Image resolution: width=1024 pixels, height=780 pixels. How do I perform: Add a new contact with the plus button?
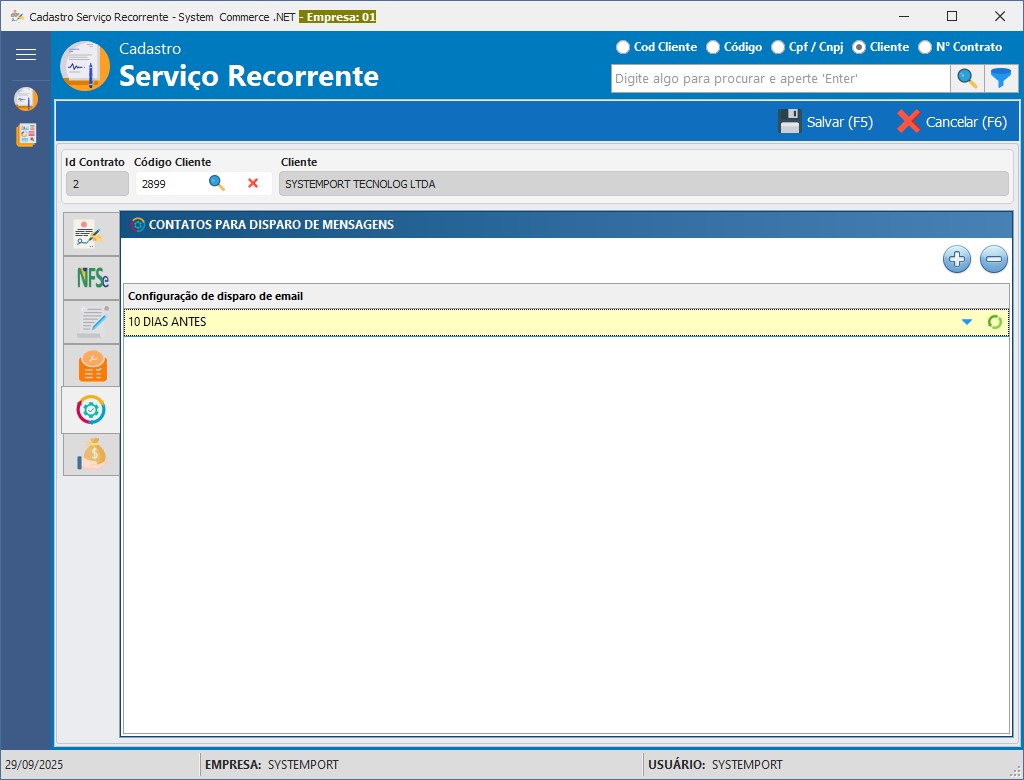point(956,258)
